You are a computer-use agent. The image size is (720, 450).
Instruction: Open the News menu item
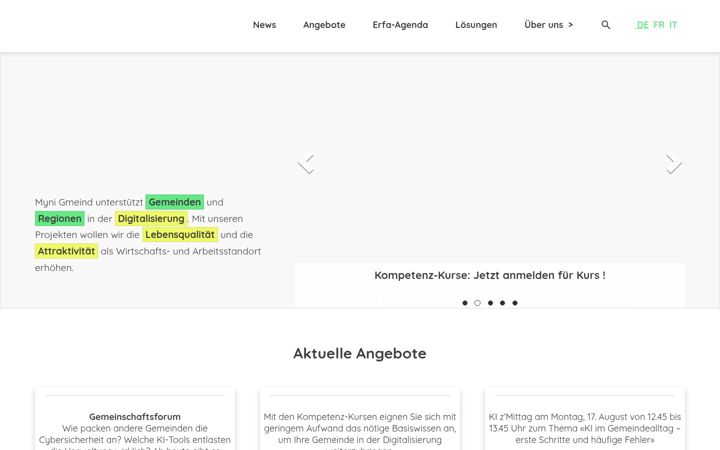tap(264, 25)
